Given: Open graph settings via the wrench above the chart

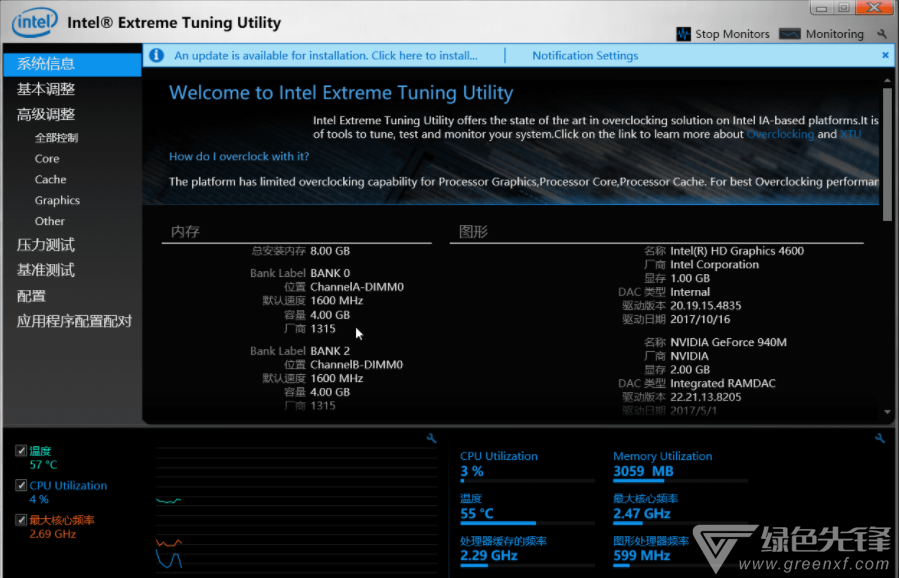Looking at the screenshot, I should point(431,439).
